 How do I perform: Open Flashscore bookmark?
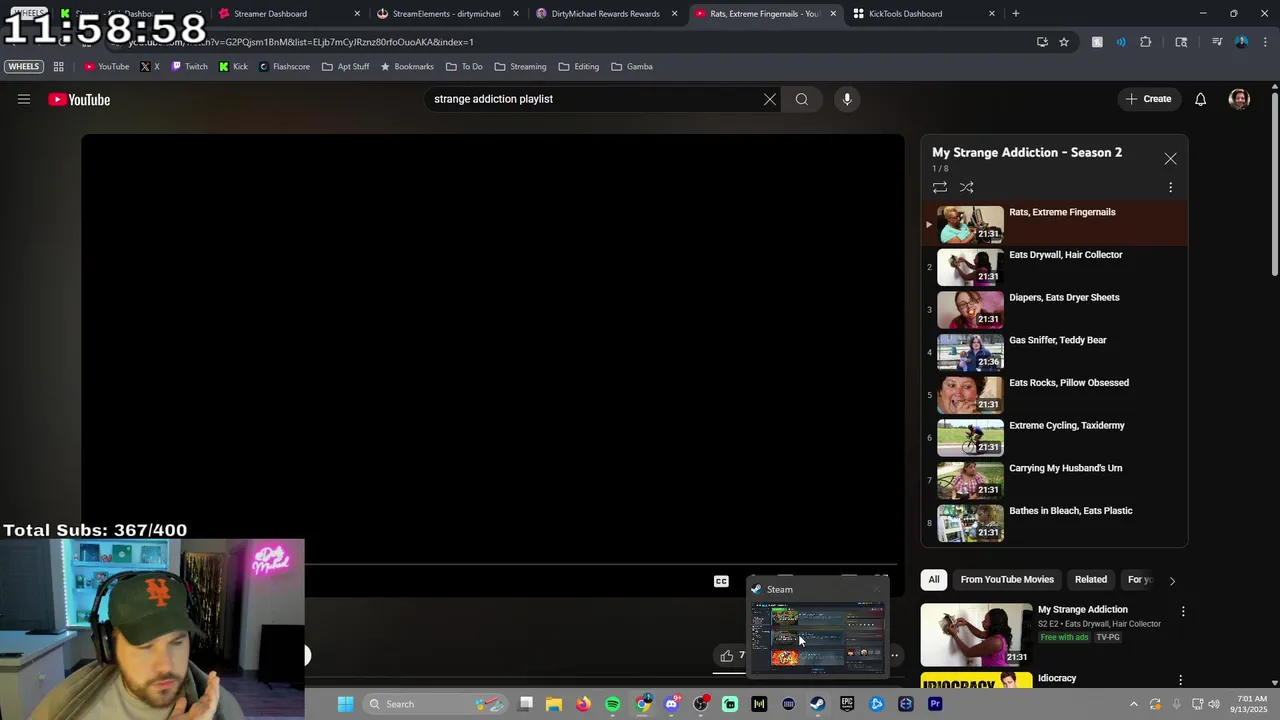[284, 67]
